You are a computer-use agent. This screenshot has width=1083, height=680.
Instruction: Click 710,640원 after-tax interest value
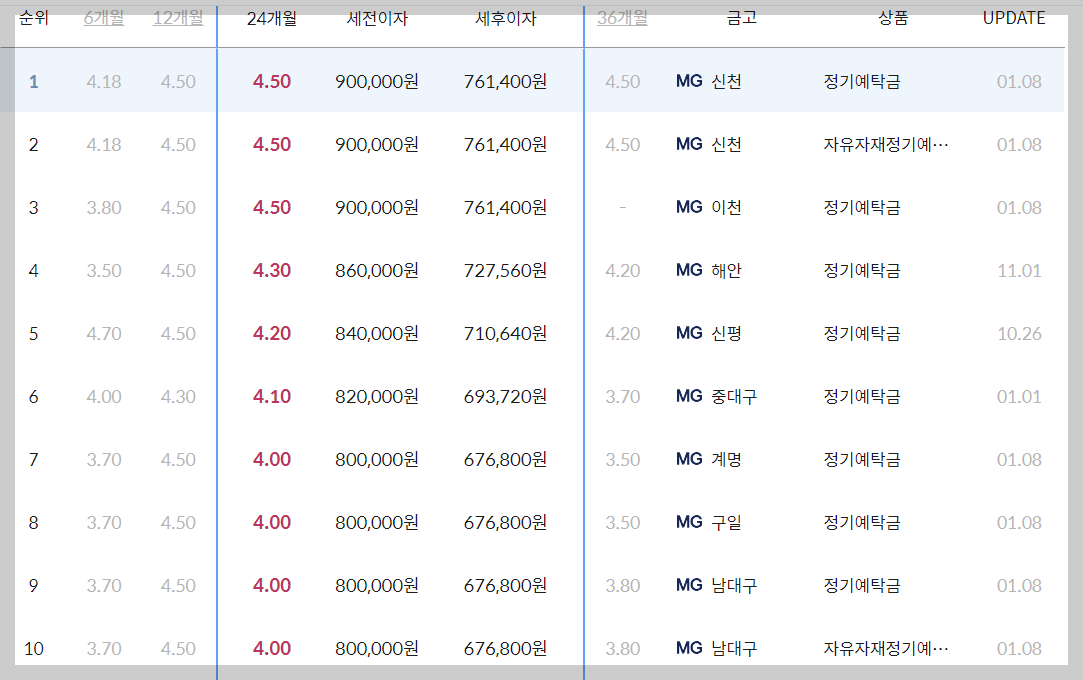tap(506, 333)
